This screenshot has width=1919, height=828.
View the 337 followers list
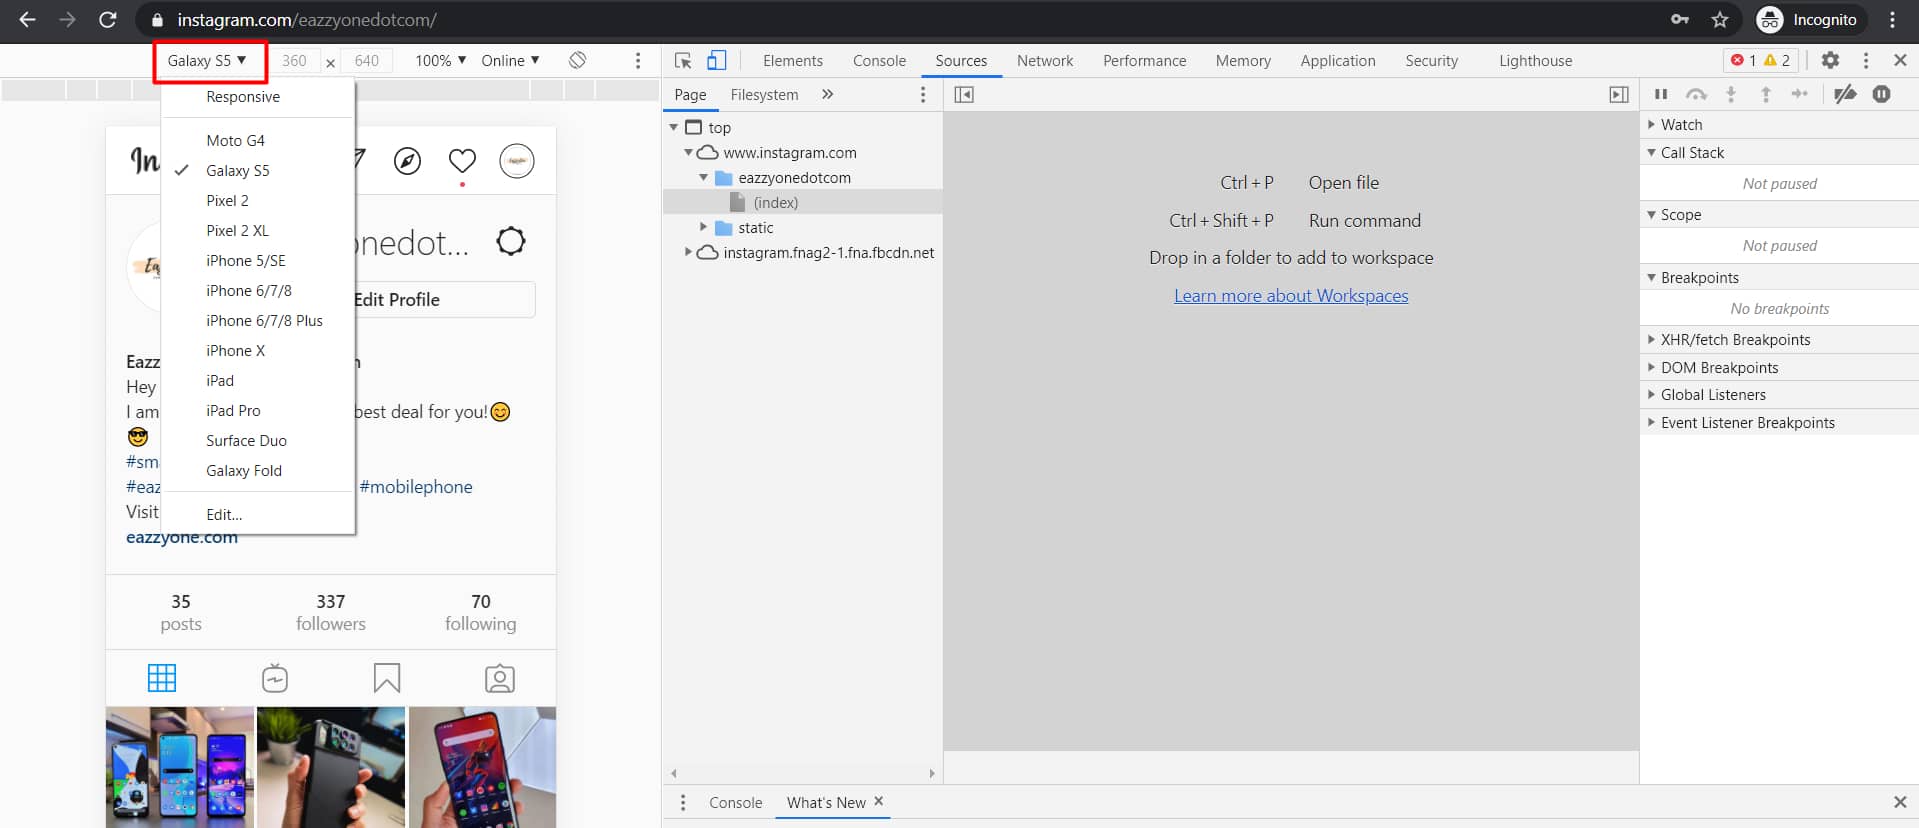pos(331,612)
